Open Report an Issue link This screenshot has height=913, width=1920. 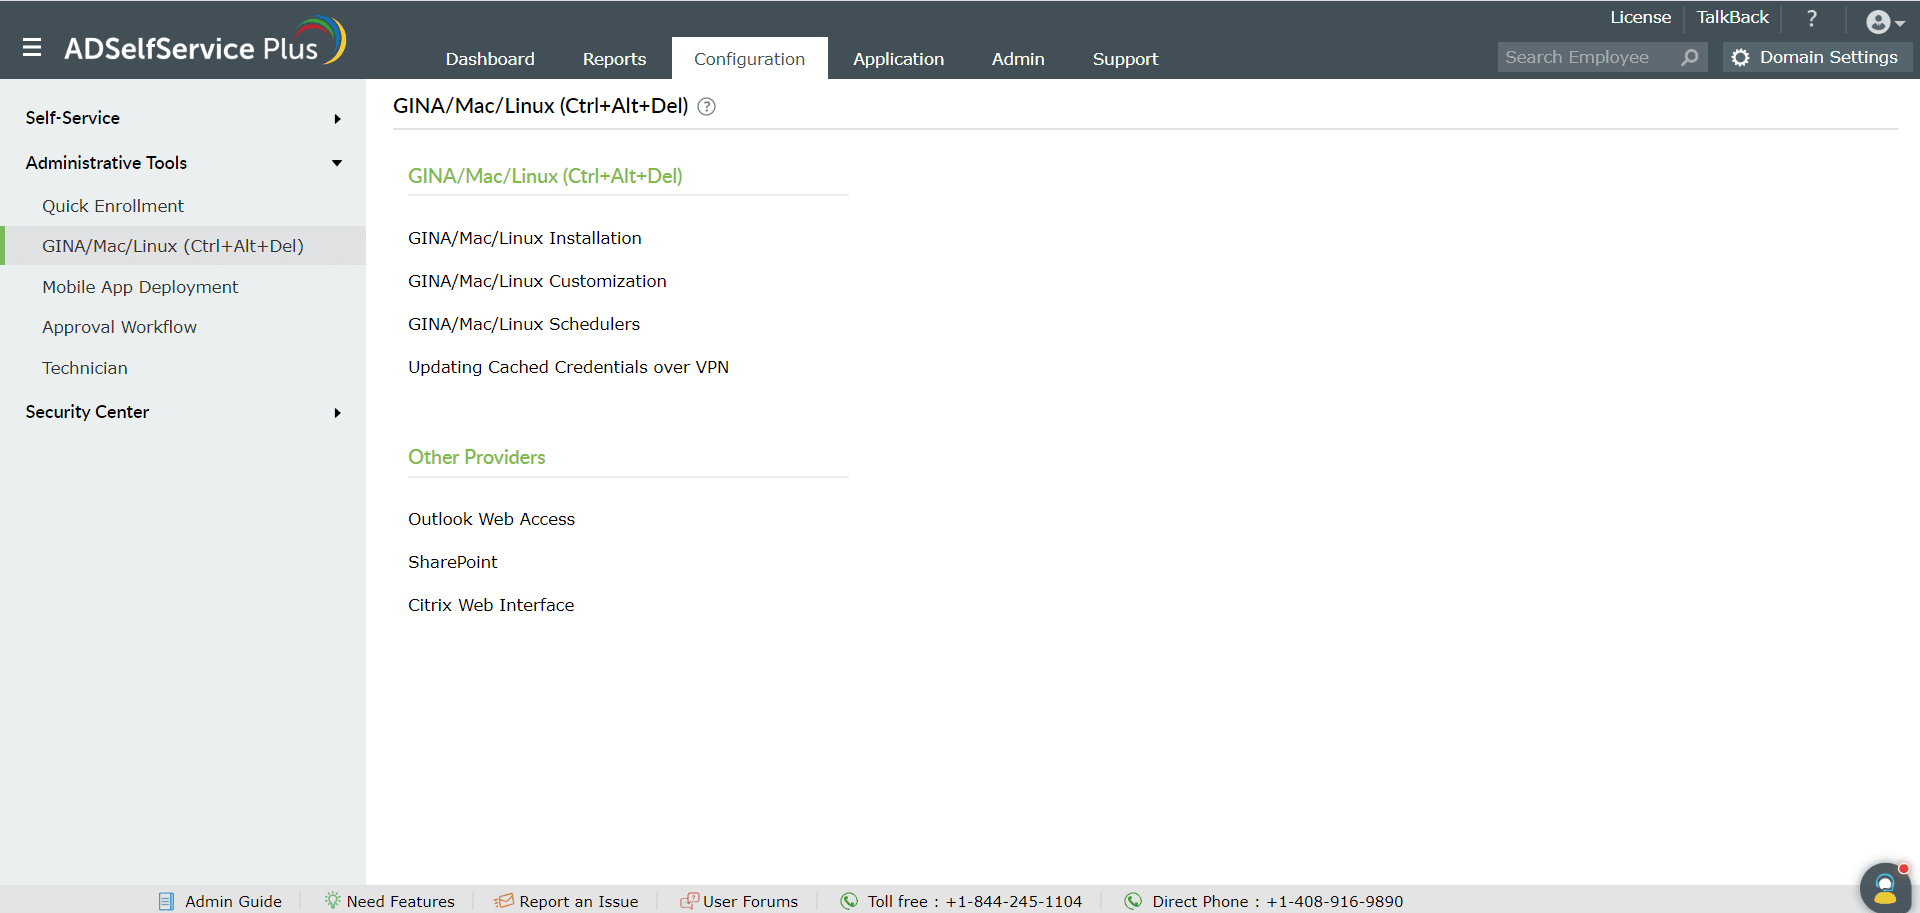point(566,901)
